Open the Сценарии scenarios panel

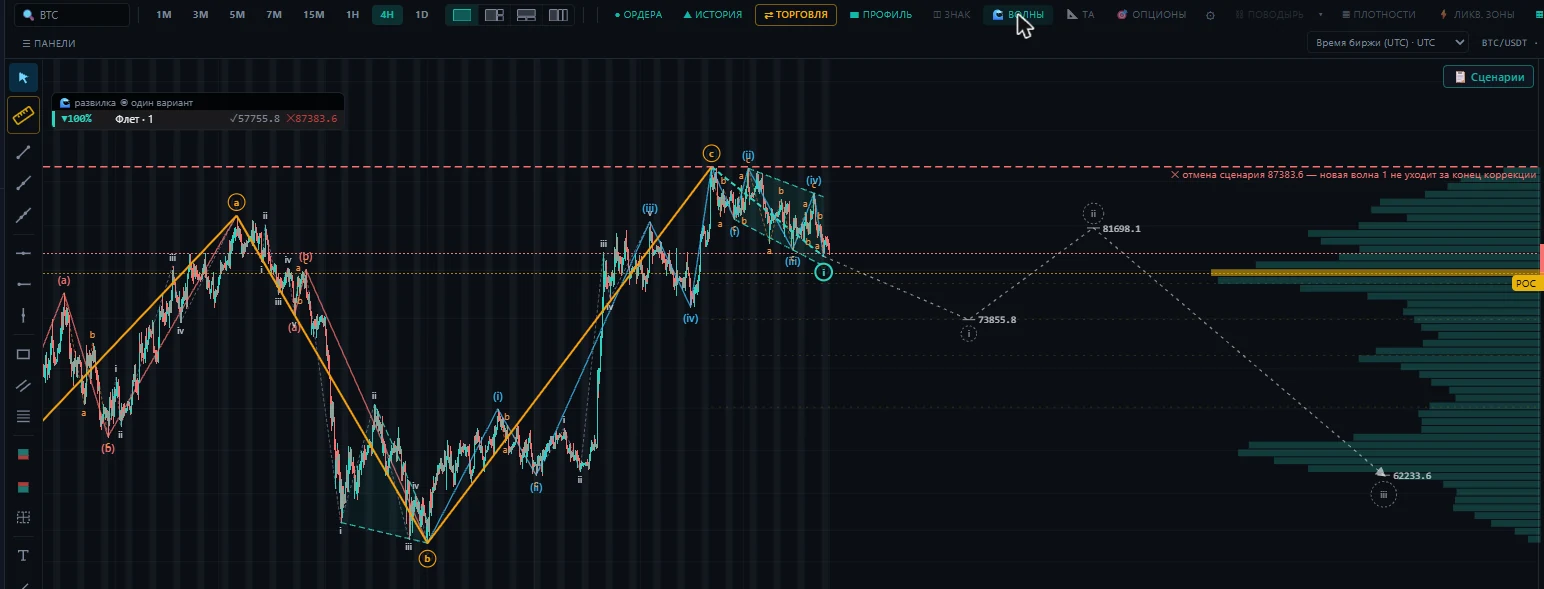(x=1488, y=77)
